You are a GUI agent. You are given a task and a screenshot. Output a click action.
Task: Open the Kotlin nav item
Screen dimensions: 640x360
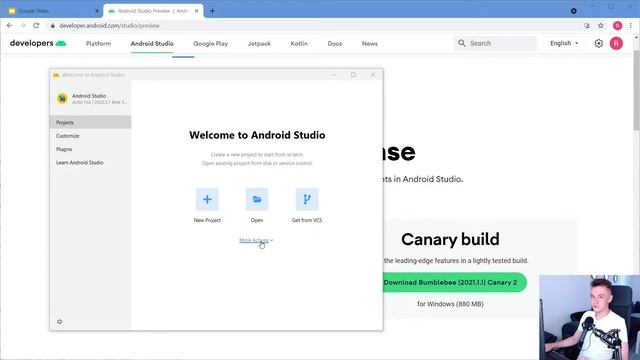click(x=299, y=44)
